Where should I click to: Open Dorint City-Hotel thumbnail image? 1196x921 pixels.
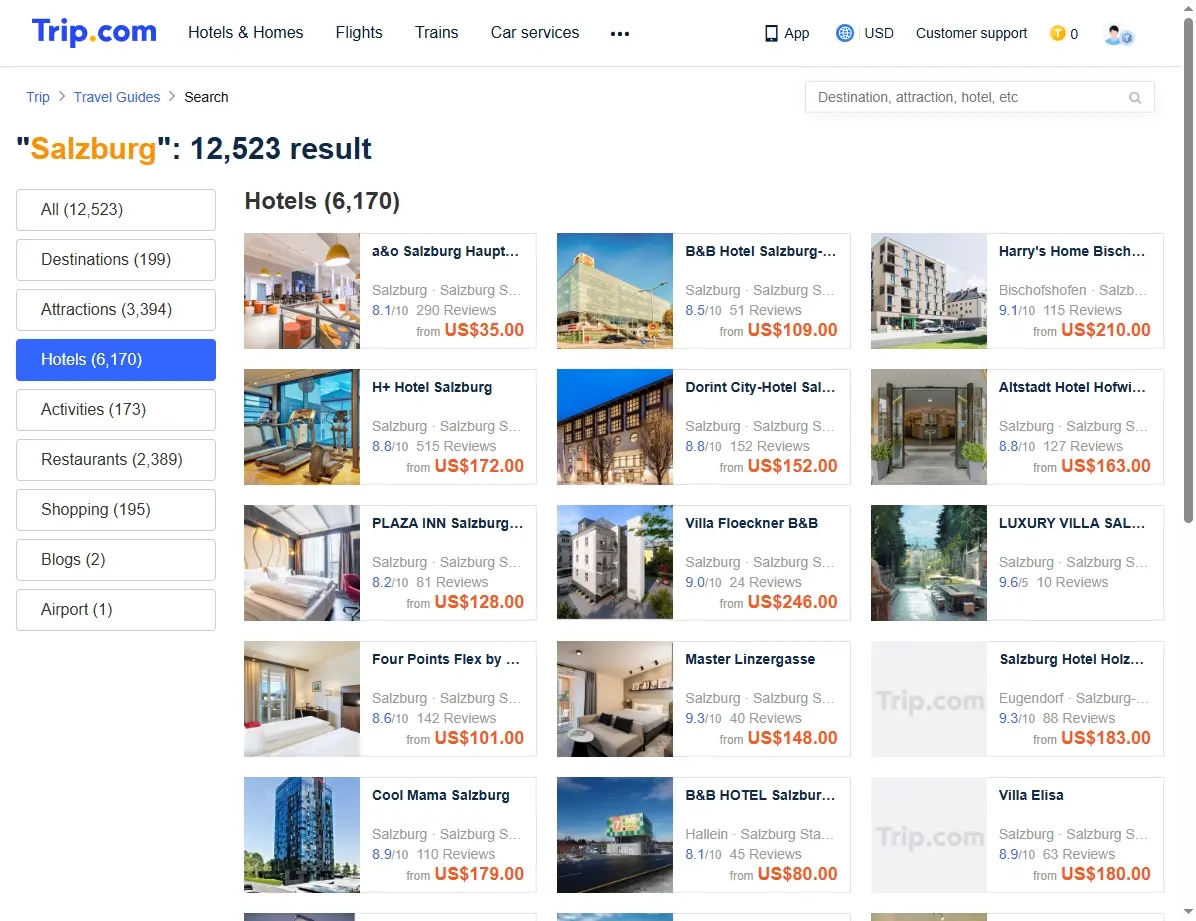(x=615, y=427)
